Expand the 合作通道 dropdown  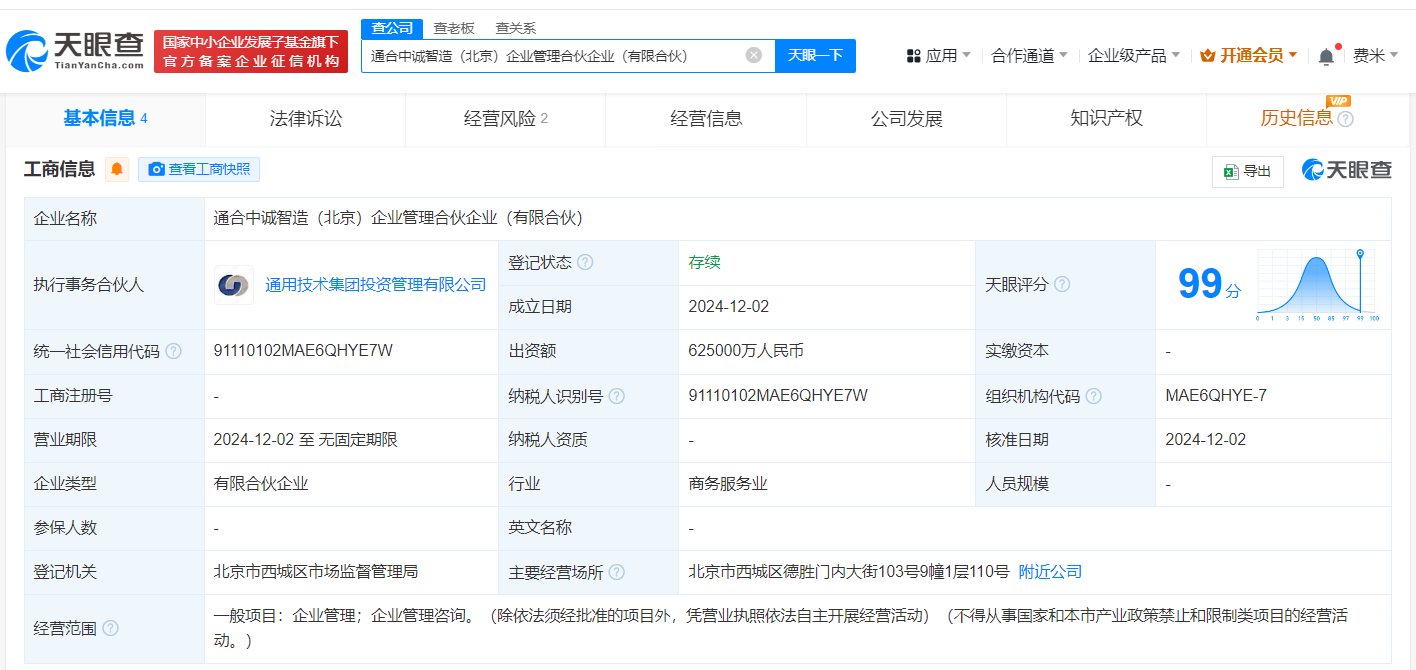(x=1029, y=56)
